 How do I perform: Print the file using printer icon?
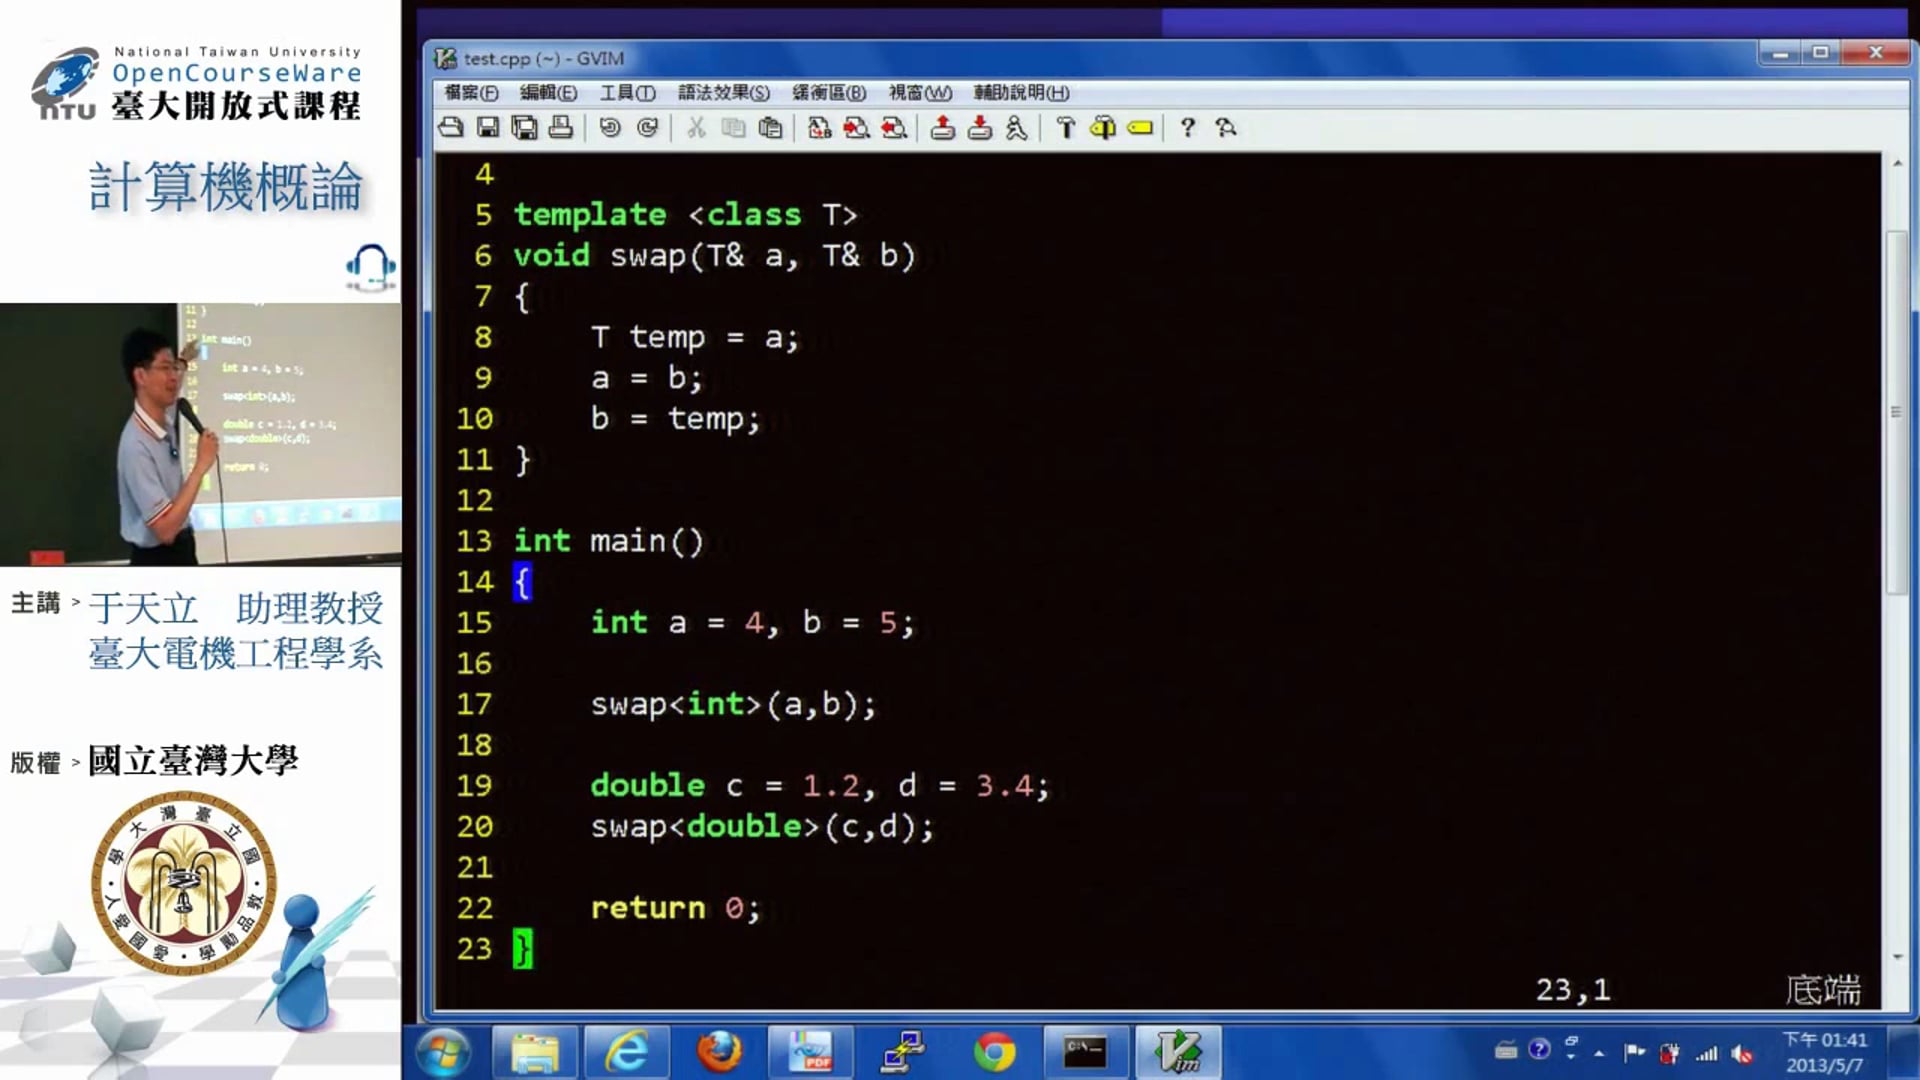pyautogui.click(x=561, y=127)
